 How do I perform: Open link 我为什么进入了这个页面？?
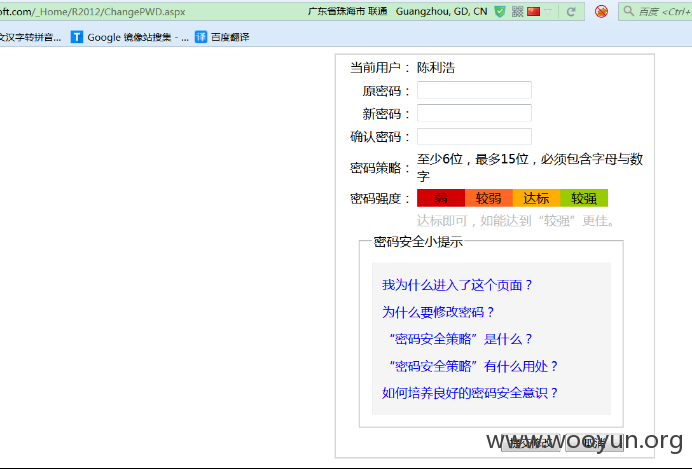[x=458, y=285]
